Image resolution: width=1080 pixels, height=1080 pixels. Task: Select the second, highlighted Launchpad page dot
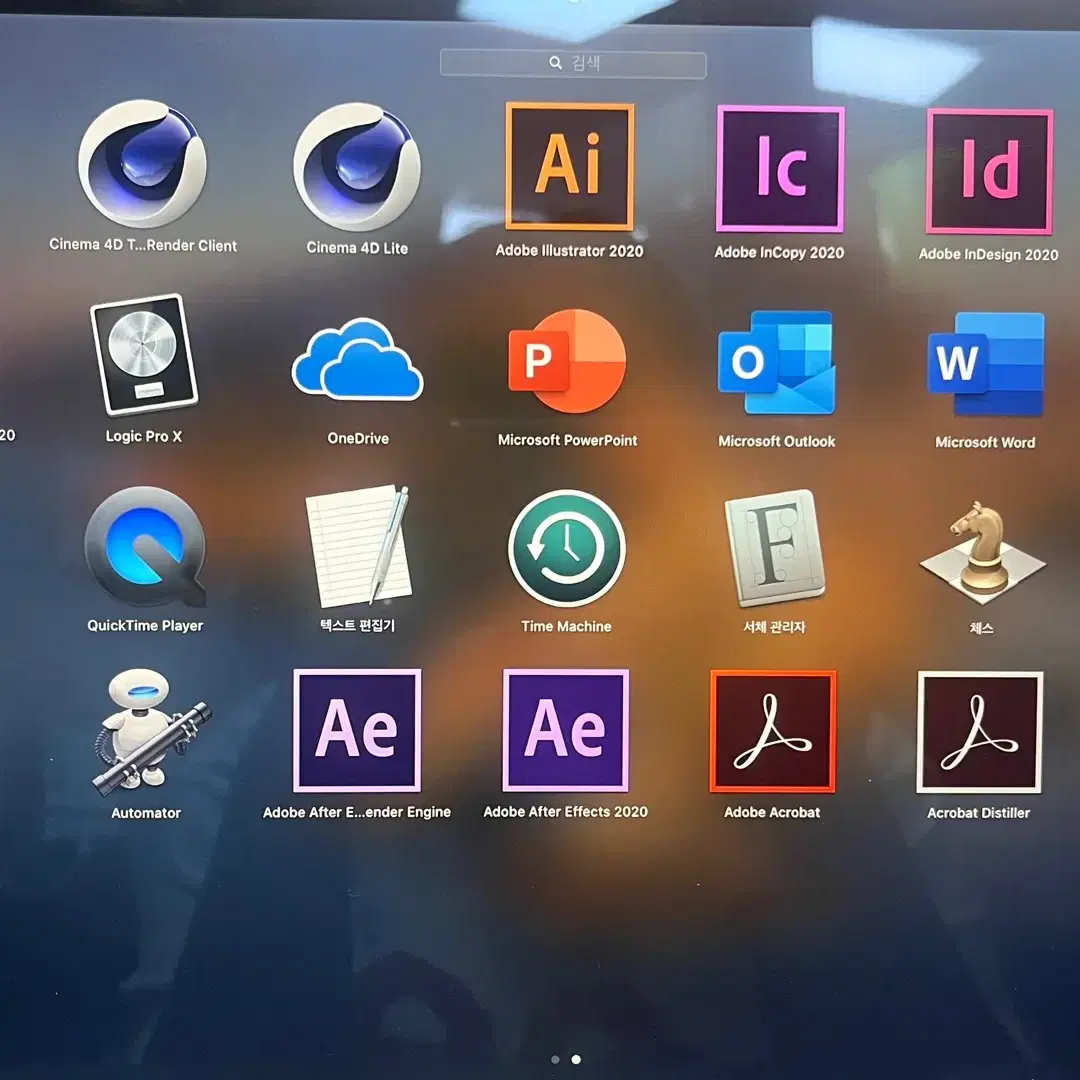click(x=576, y=1059)
